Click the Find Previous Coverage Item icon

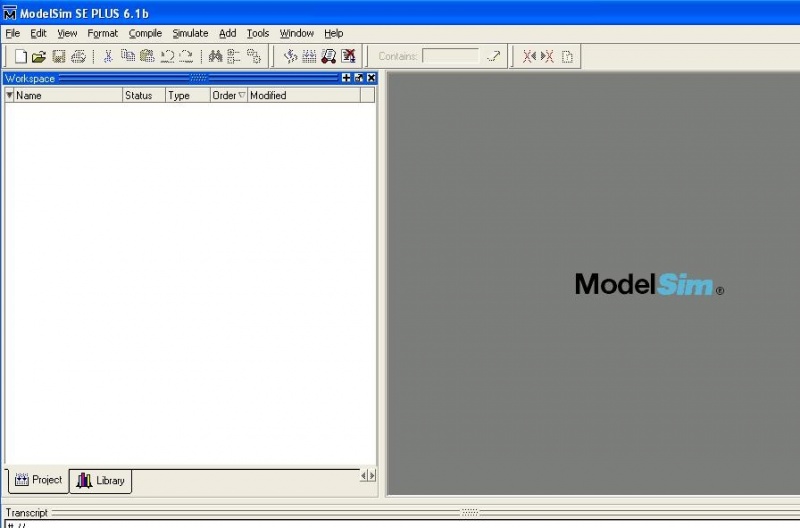529,57
